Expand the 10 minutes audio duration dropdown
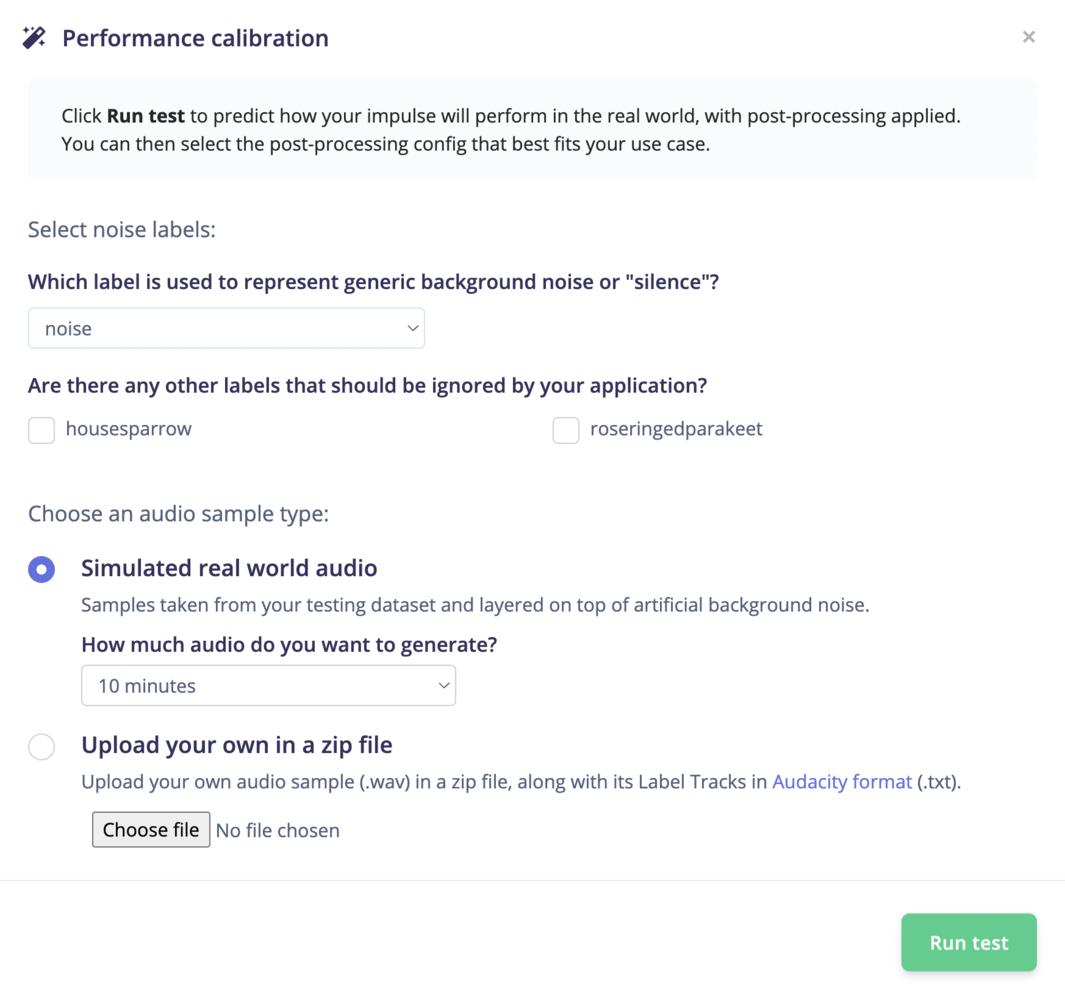Image resolution: width=1065 pixels, height=1000 pixels. click(x=268, y=686)
